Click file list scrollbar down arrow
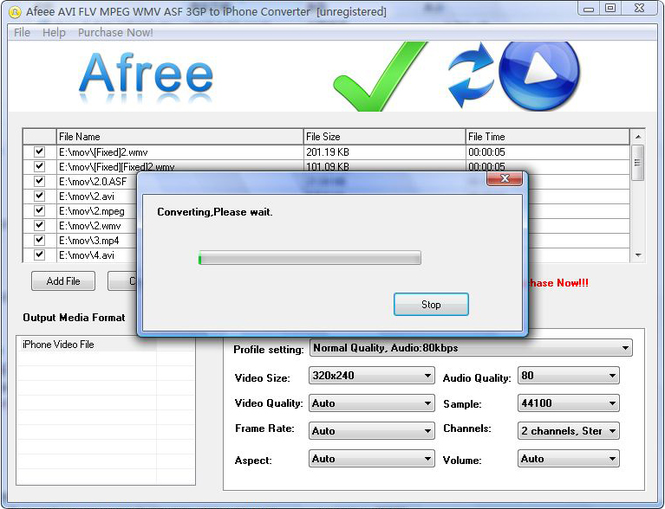This screenshot has height=509, width=665. pyautogui.click(x=638, y=255)
